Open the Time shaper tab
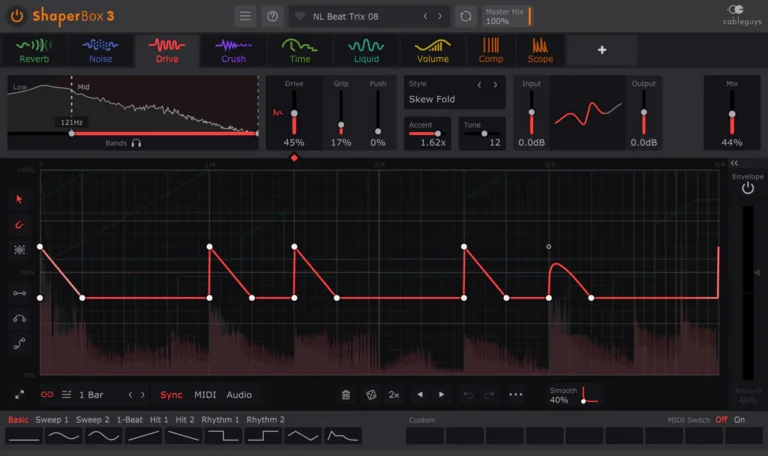 pyautogui.click(x=300, y=50)
